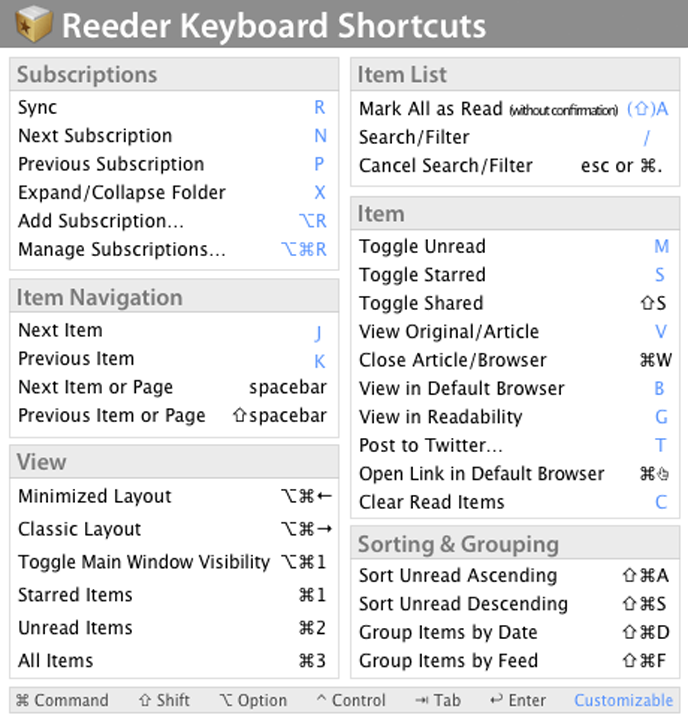Screen dimensions: 688x721
Task: Click the Mark All as Read entry
Action: coord(431,109)
